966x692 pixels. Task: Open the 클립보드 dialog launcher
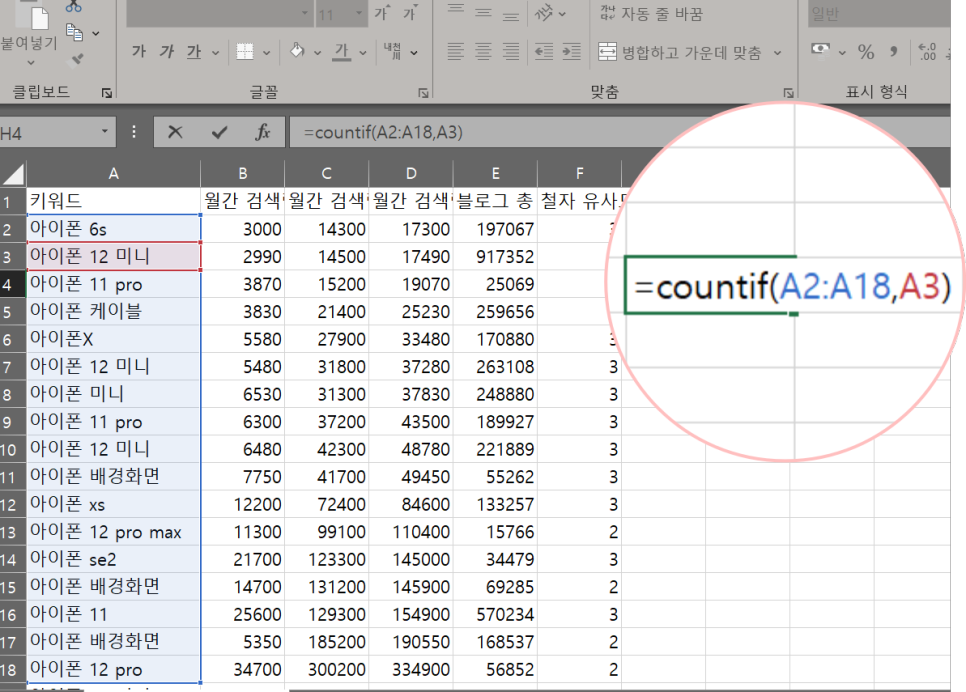107,93
